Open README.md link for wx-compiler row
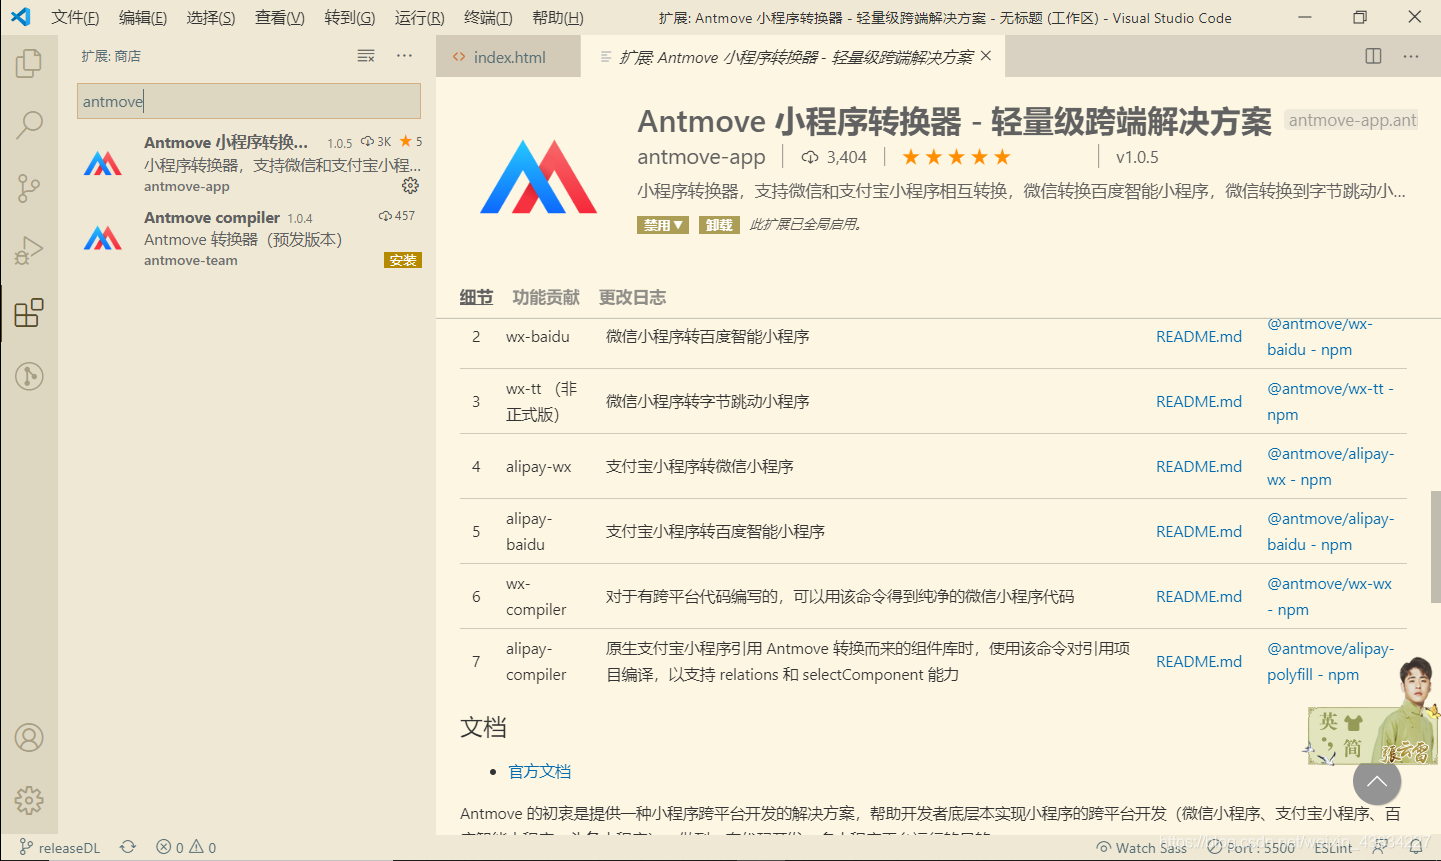 (1199, 596)
